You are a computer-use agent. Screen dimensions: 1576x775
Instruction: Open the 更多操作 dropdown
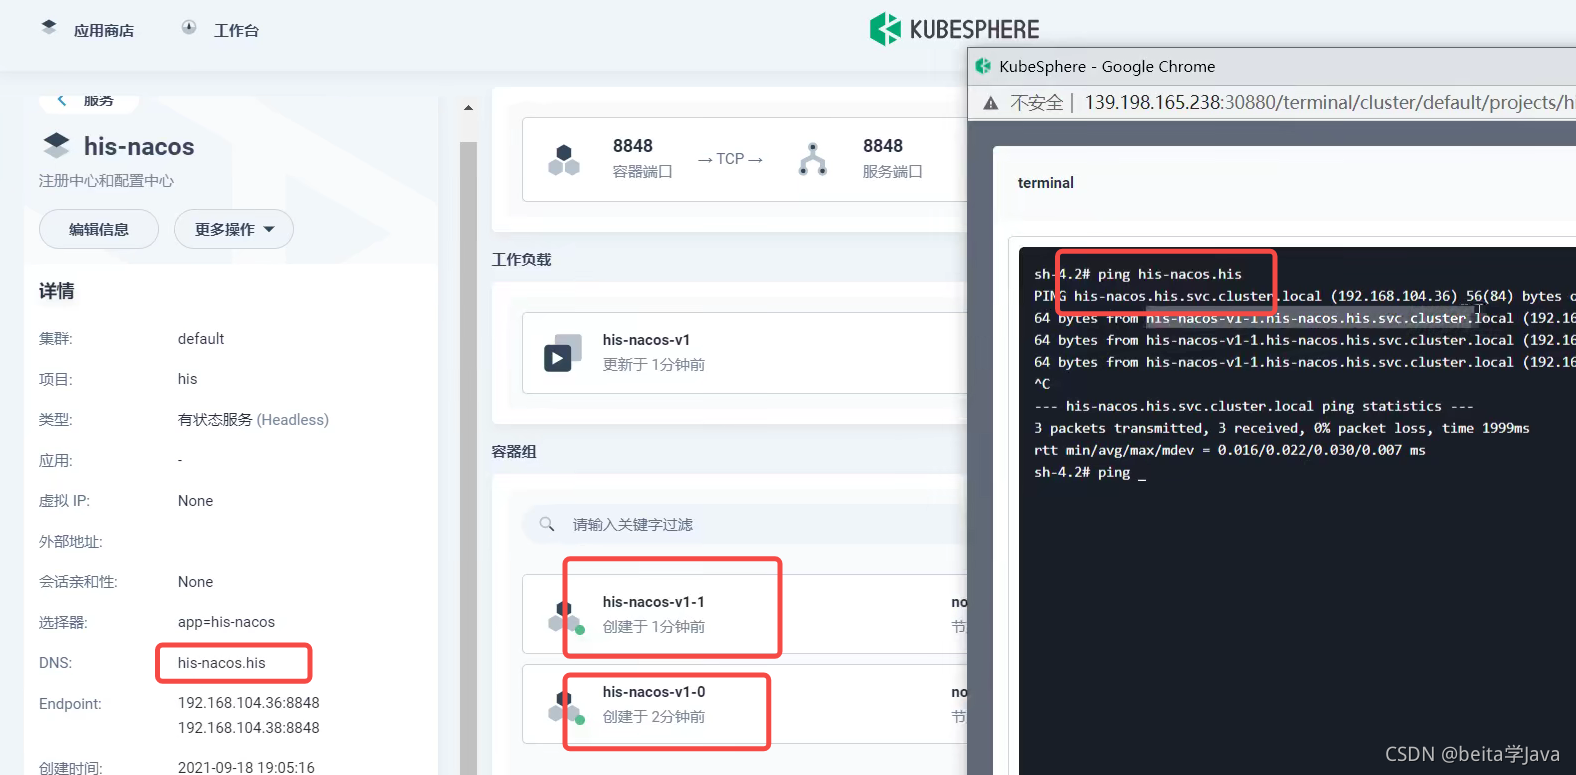click(x=234, y=229)
